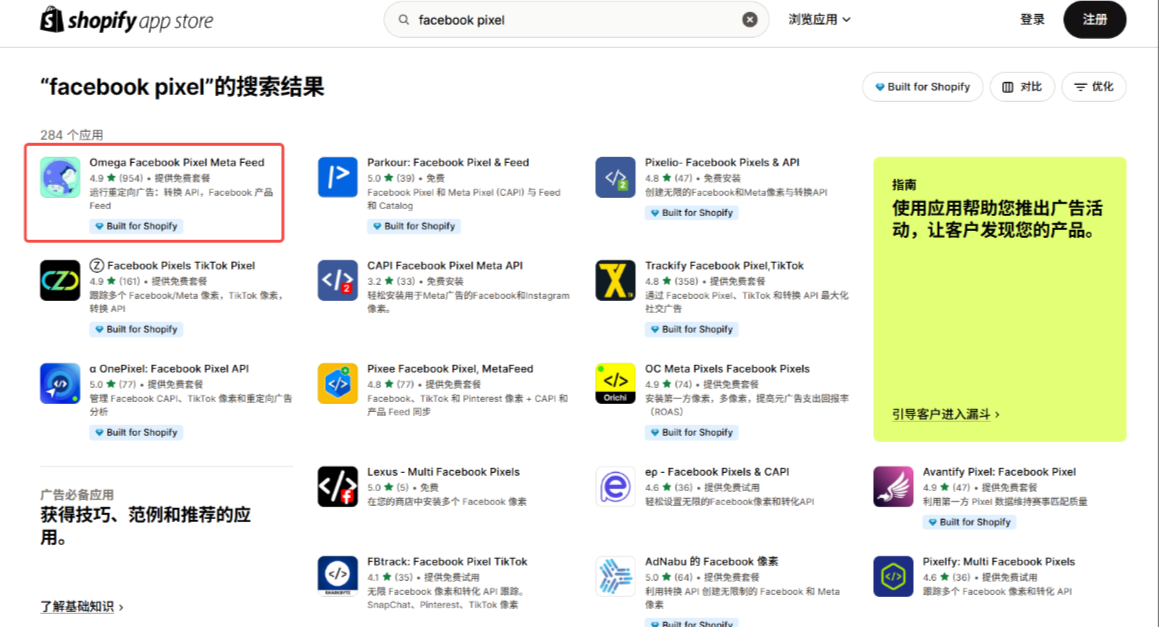The width and height of the screenshot is (1159, 627).
Task: Open CAPI Facebook Pixel Meta API icon
Action: pos(338,280)
